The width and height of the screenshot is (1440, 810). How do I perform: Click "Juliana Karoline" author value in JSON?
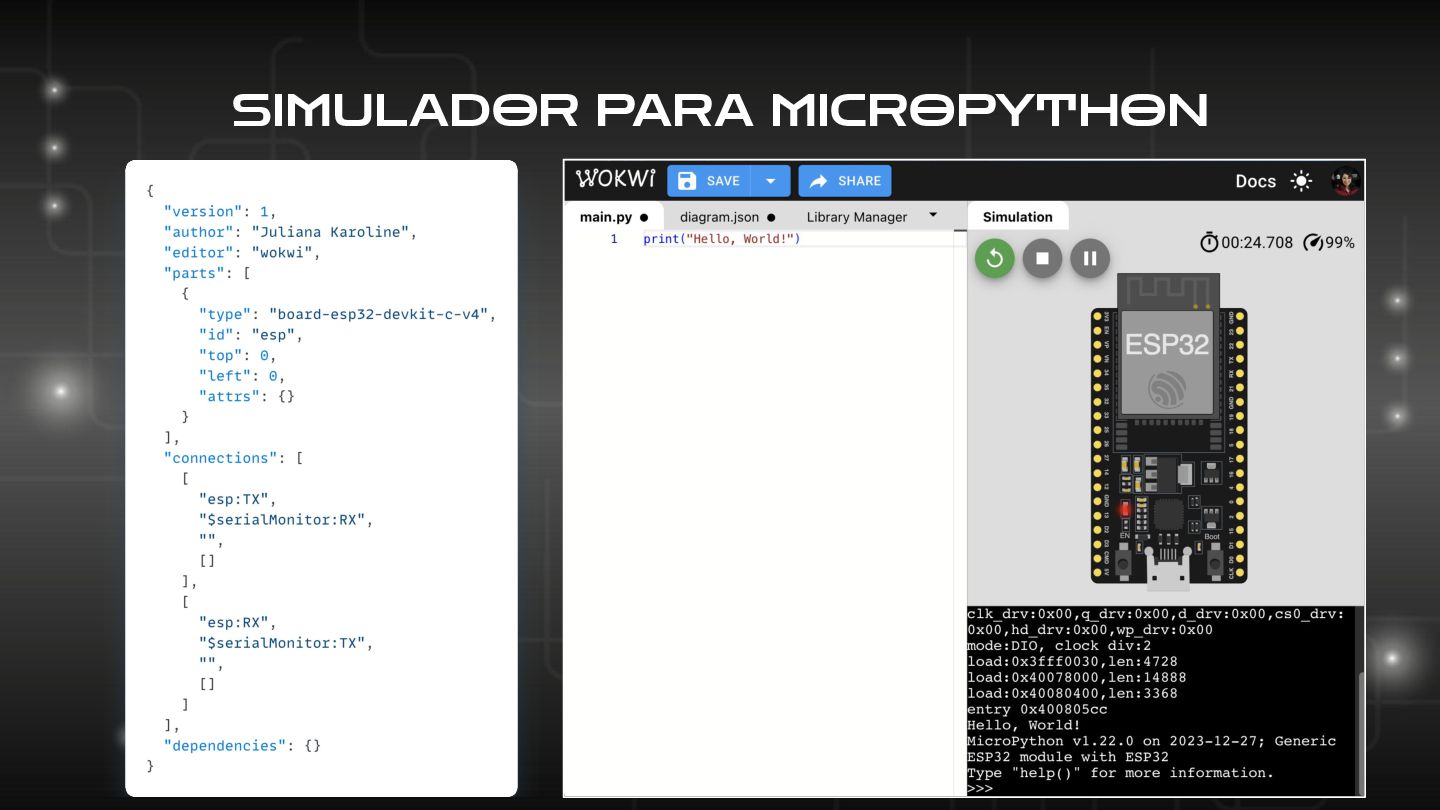[330, 232]
